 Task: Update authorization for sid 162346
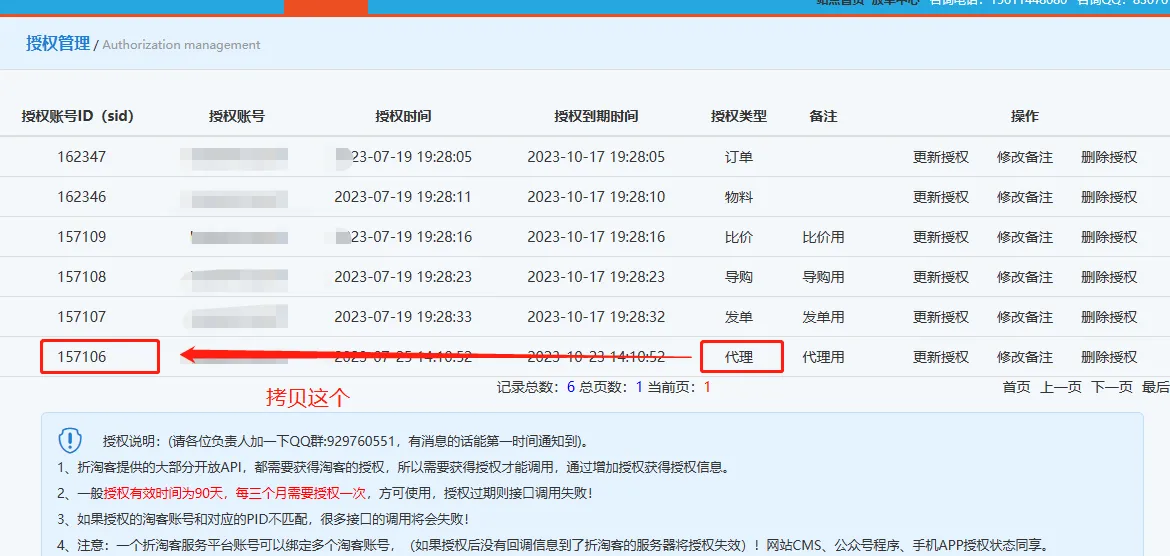pyautogui.click(x=940, y=197)
